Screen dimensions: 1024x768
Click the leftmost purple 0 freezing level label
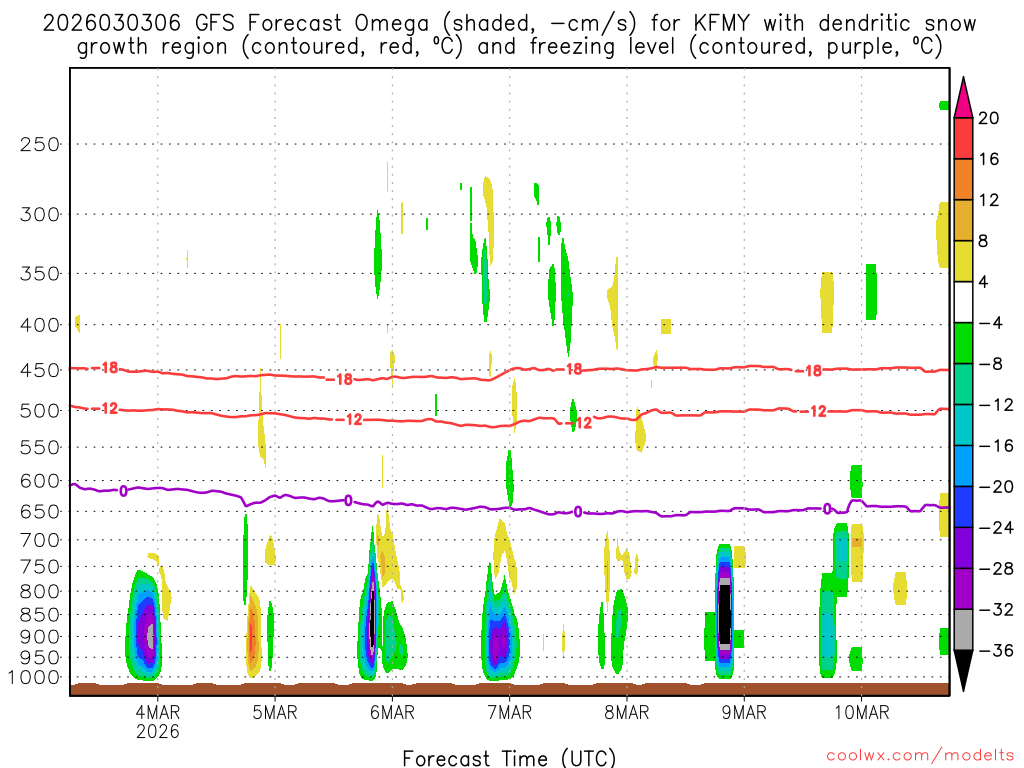point(123,490)
